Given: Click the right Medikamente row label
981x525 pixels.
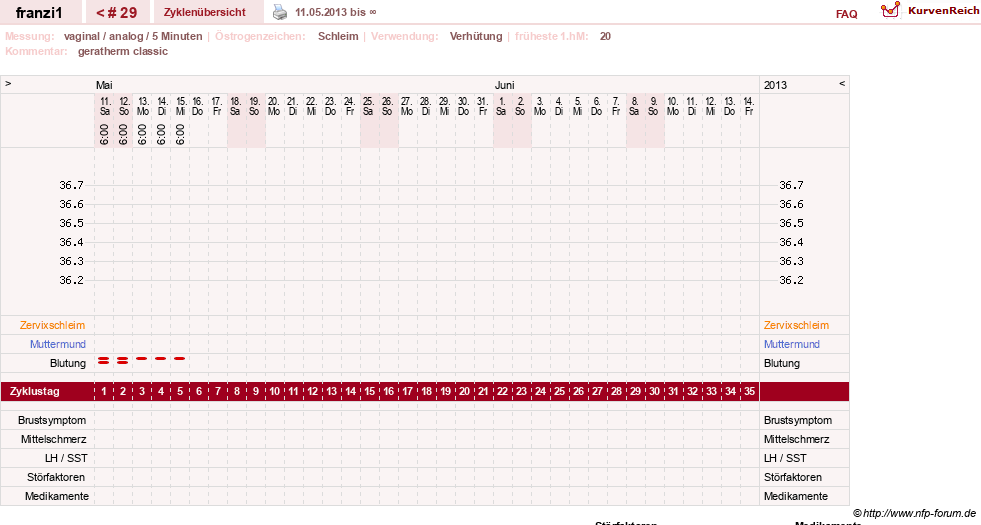Looking at the screenshot, I should 796,496.
